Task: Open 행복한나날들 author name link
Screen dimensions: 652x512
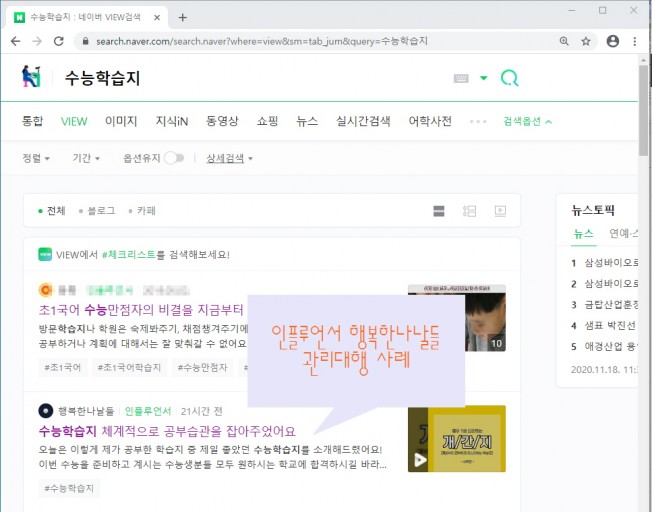Action: (86, 411)
